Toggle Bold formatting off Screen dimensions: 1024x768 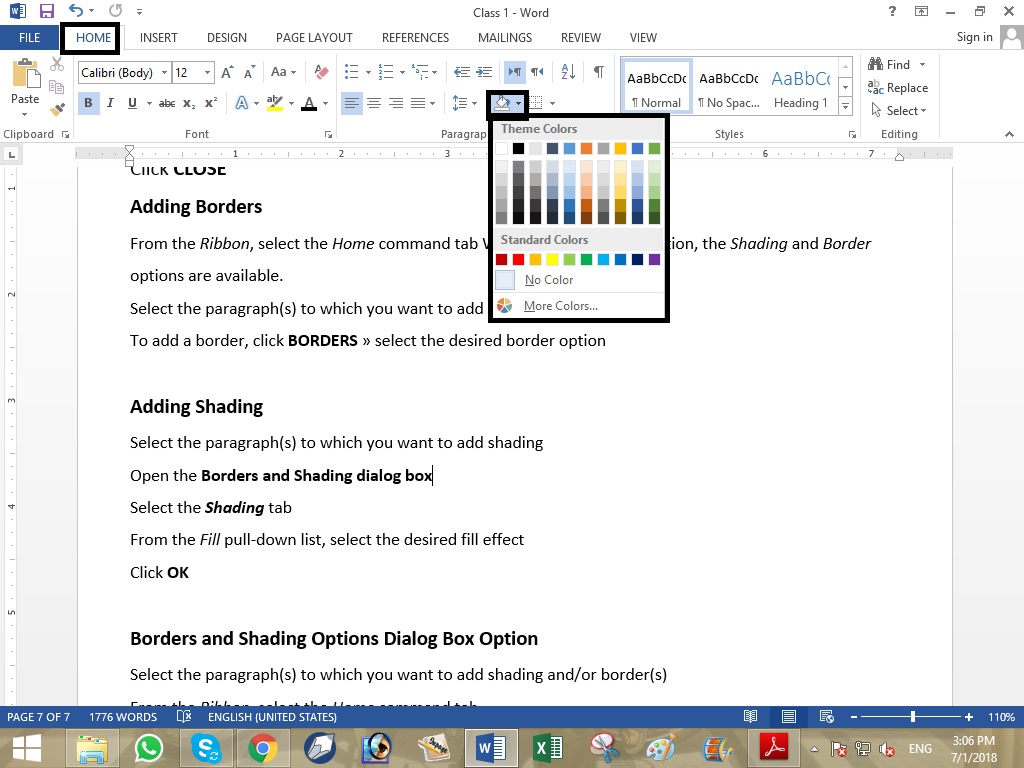click(x=88, y=103)
